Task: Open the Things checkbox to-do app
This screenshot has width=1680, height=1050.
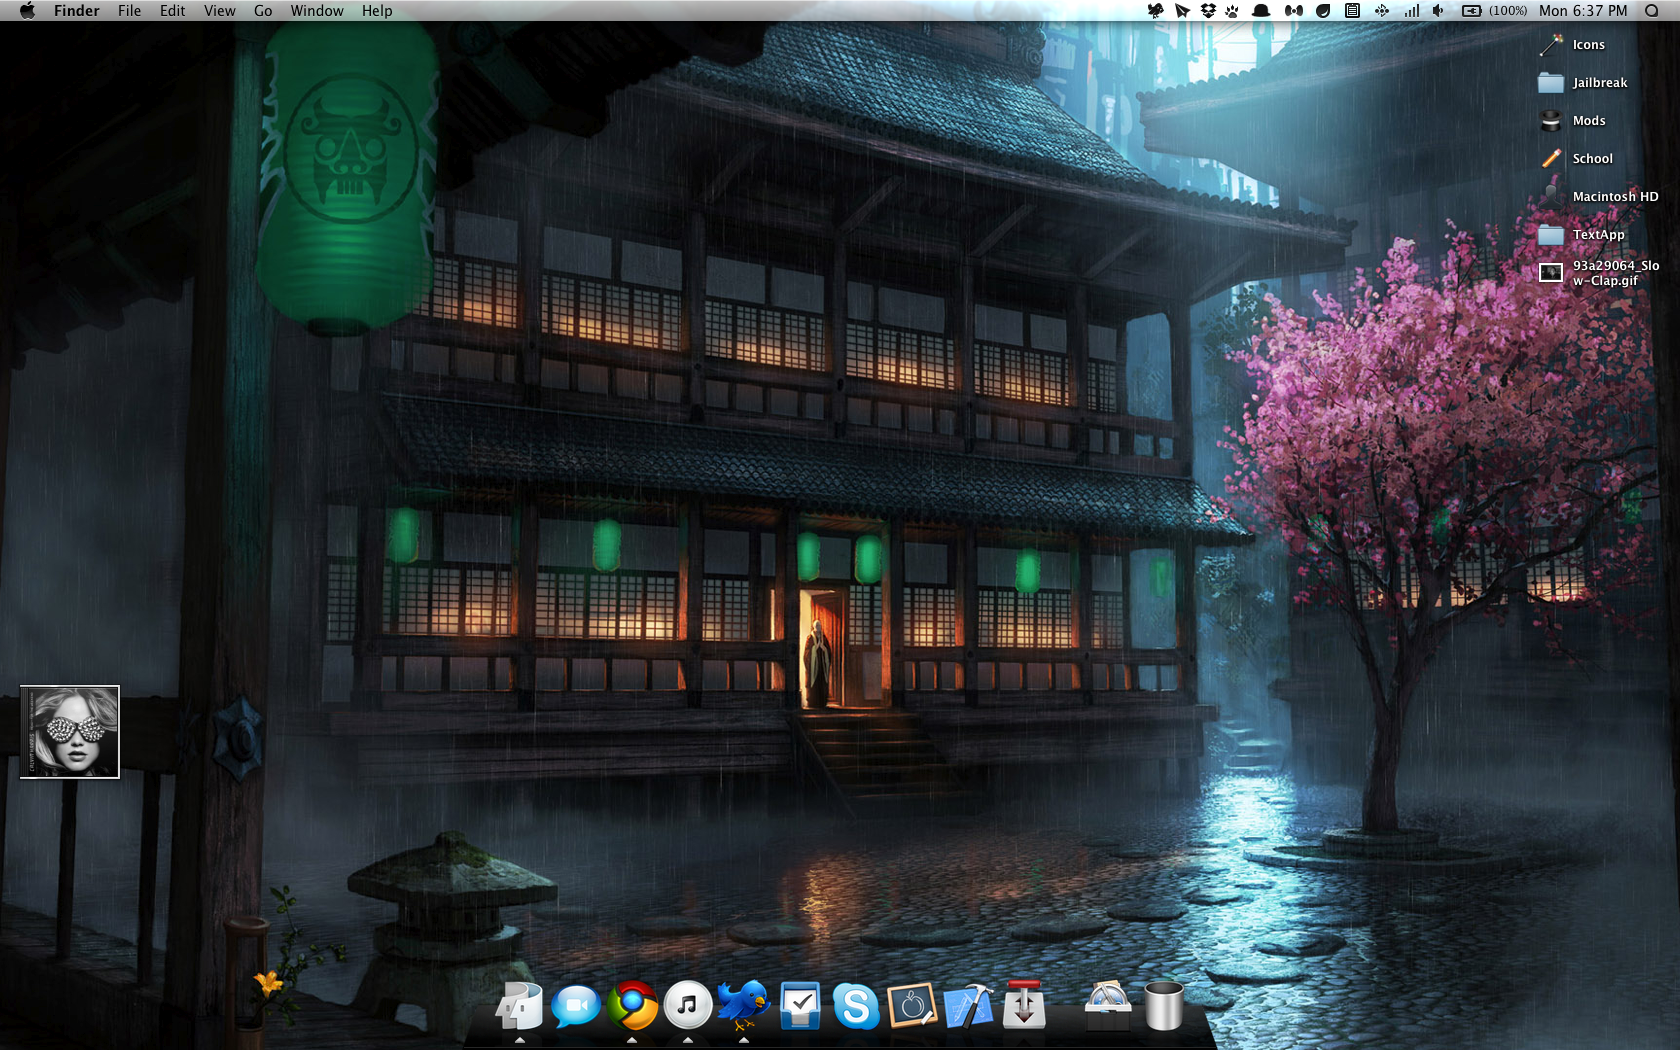Action: coord(800,1006)
